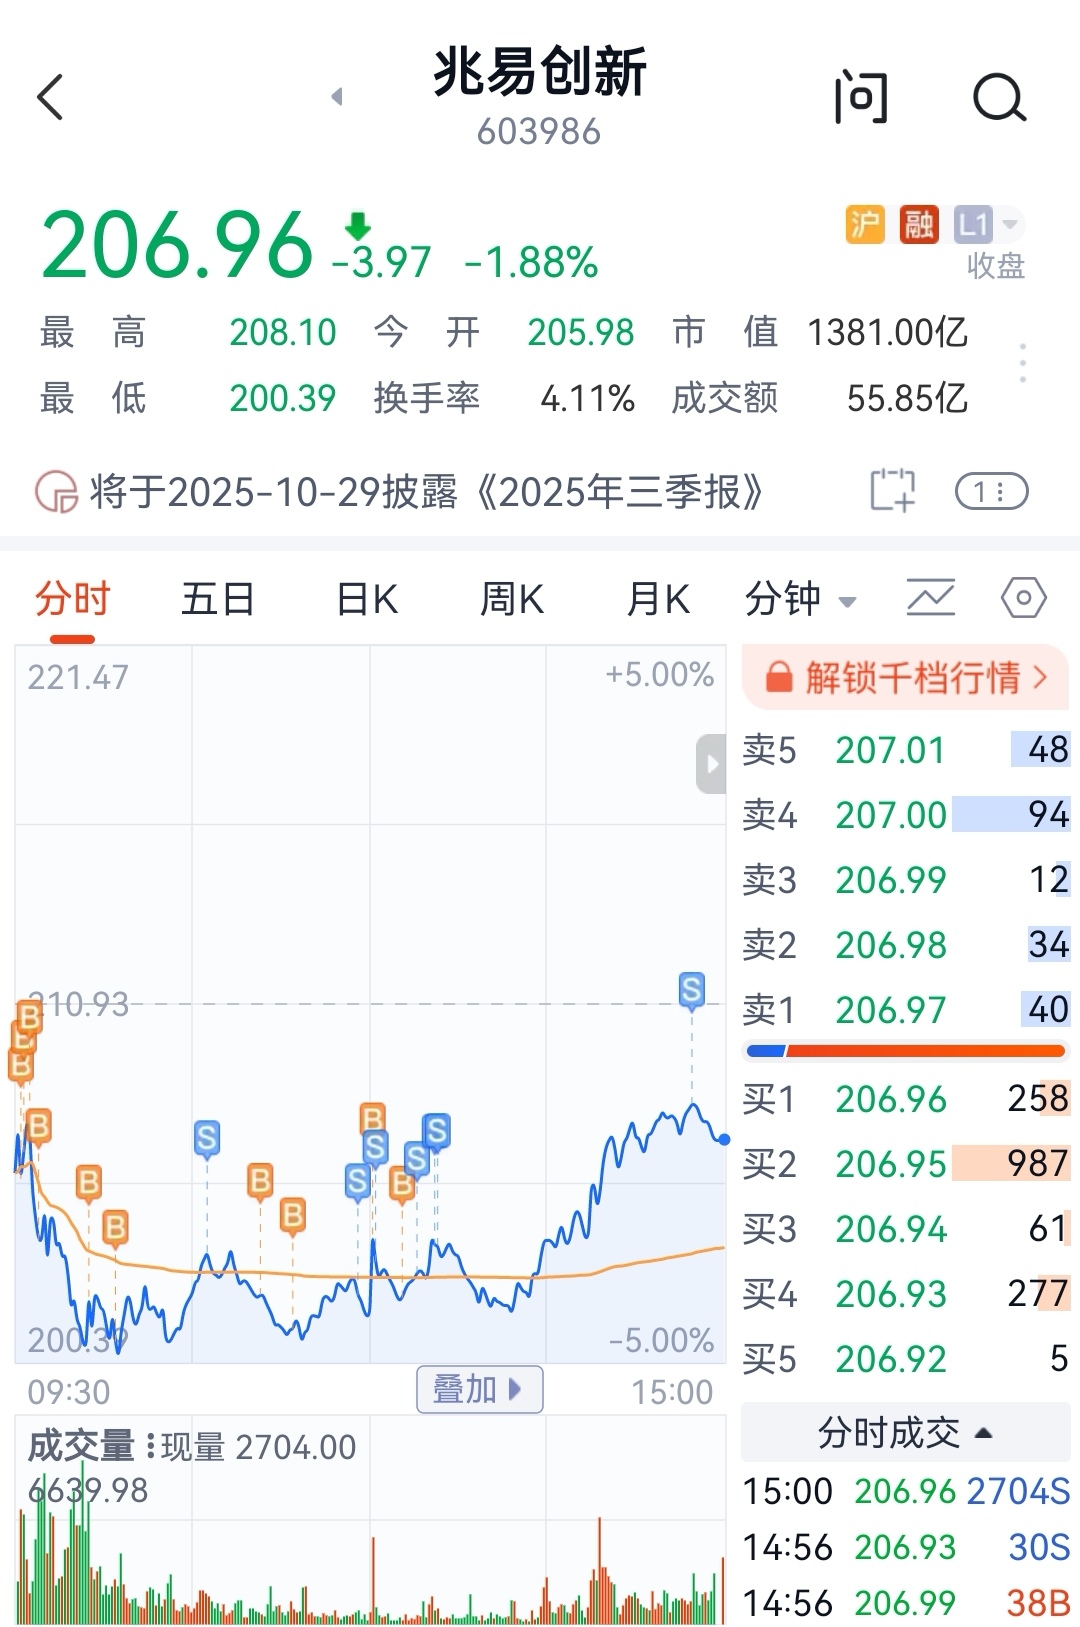
Task: Open the chart drawing line tool icon
Action: coord(930,598)
